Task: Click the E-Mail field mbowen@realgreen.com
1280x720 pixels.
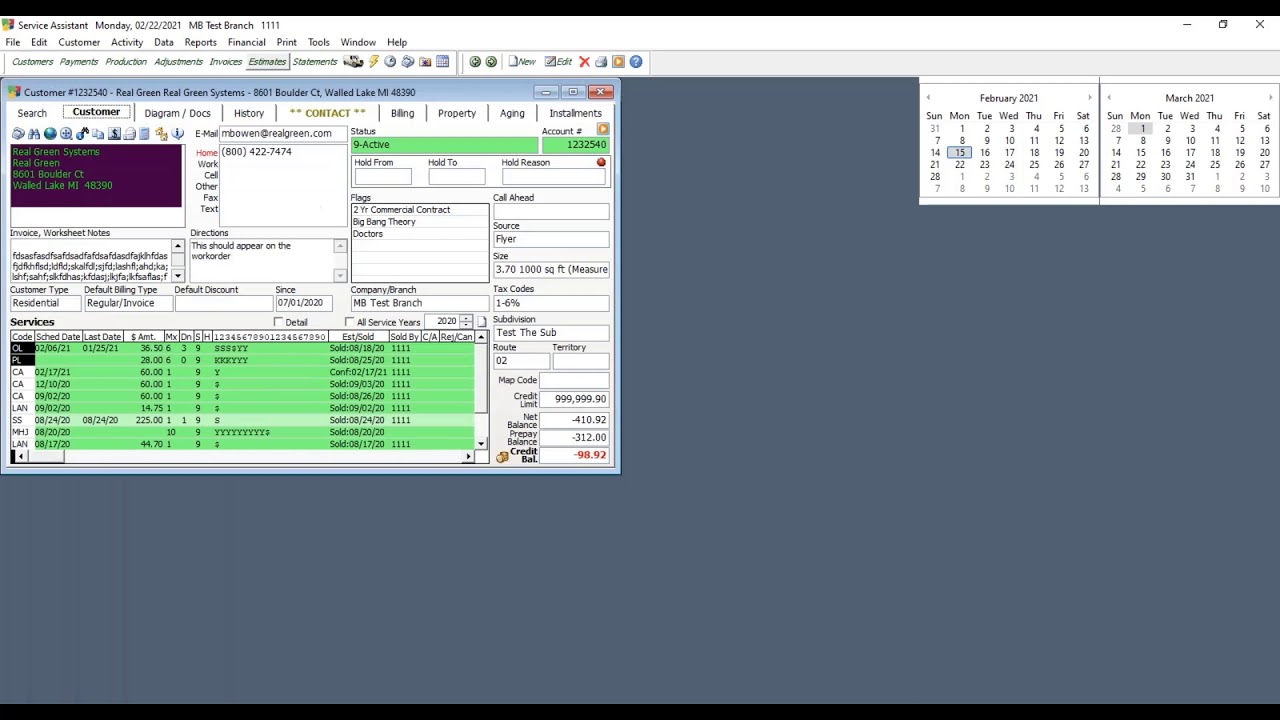Action: pyautogui.click(x=282, y=134)
